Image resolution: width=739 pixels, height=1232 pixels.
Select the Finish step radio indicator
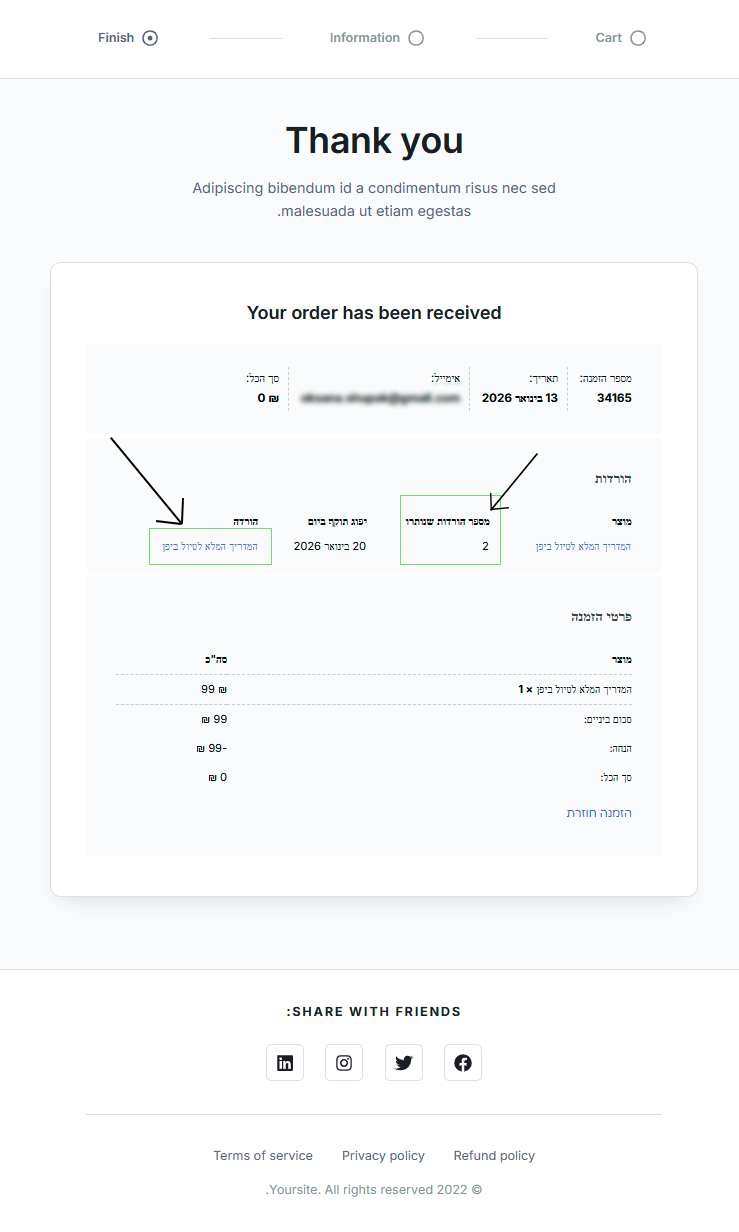[150, 38]
